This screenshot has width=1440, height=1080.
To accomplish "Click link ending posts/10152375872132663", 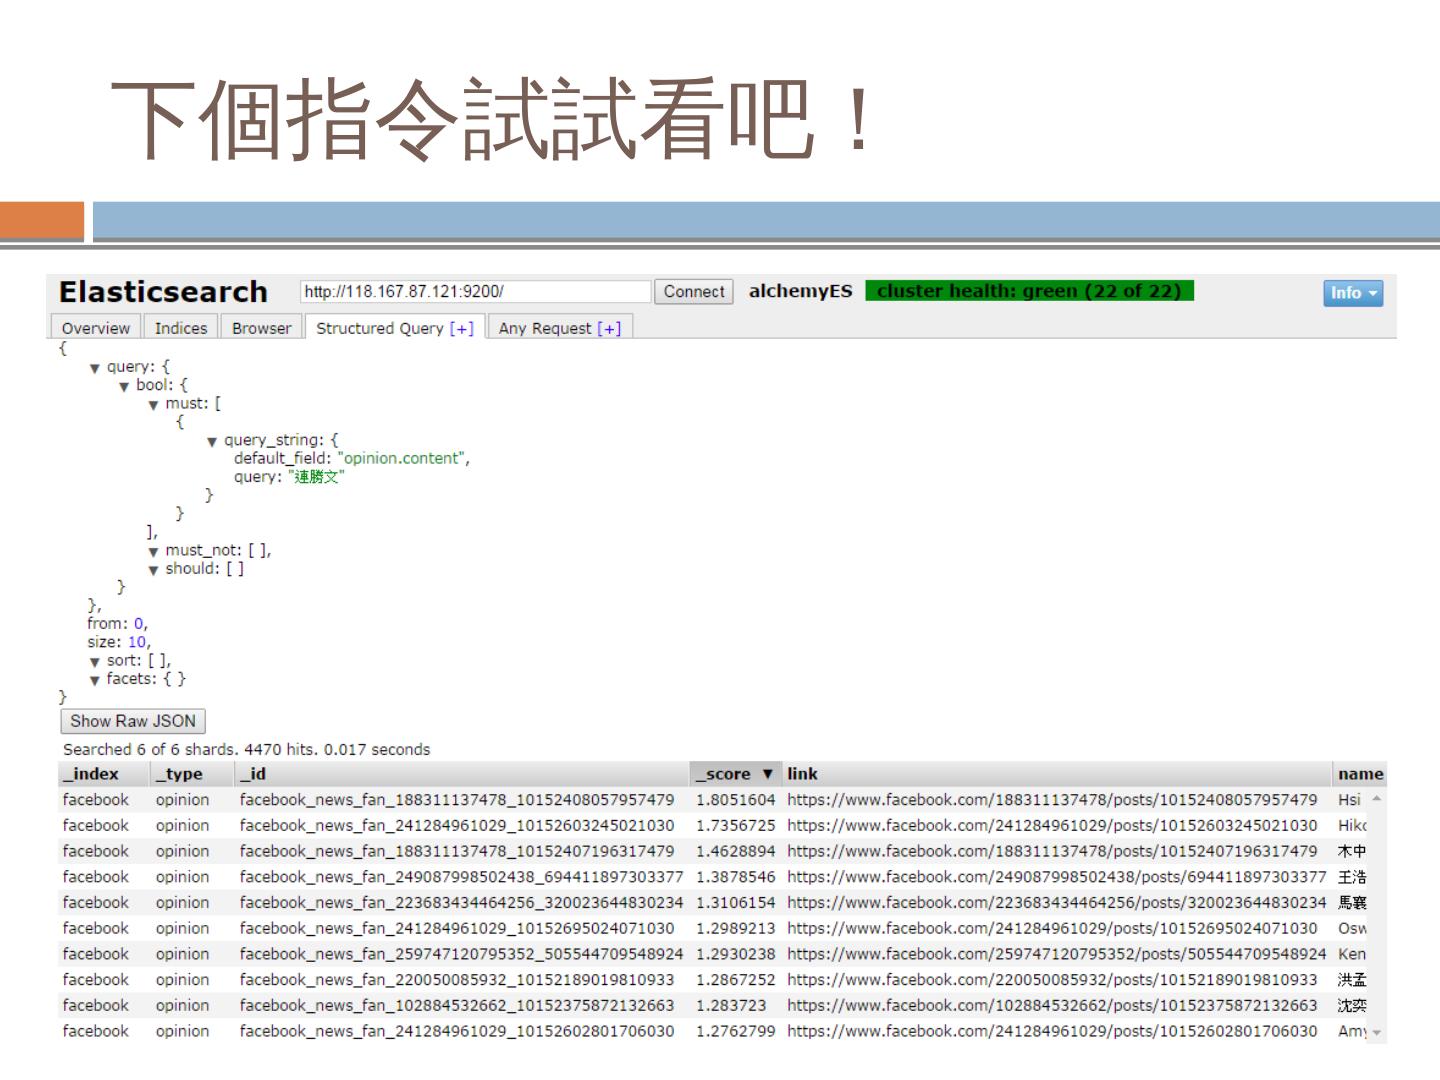I will (1052, 1005).
